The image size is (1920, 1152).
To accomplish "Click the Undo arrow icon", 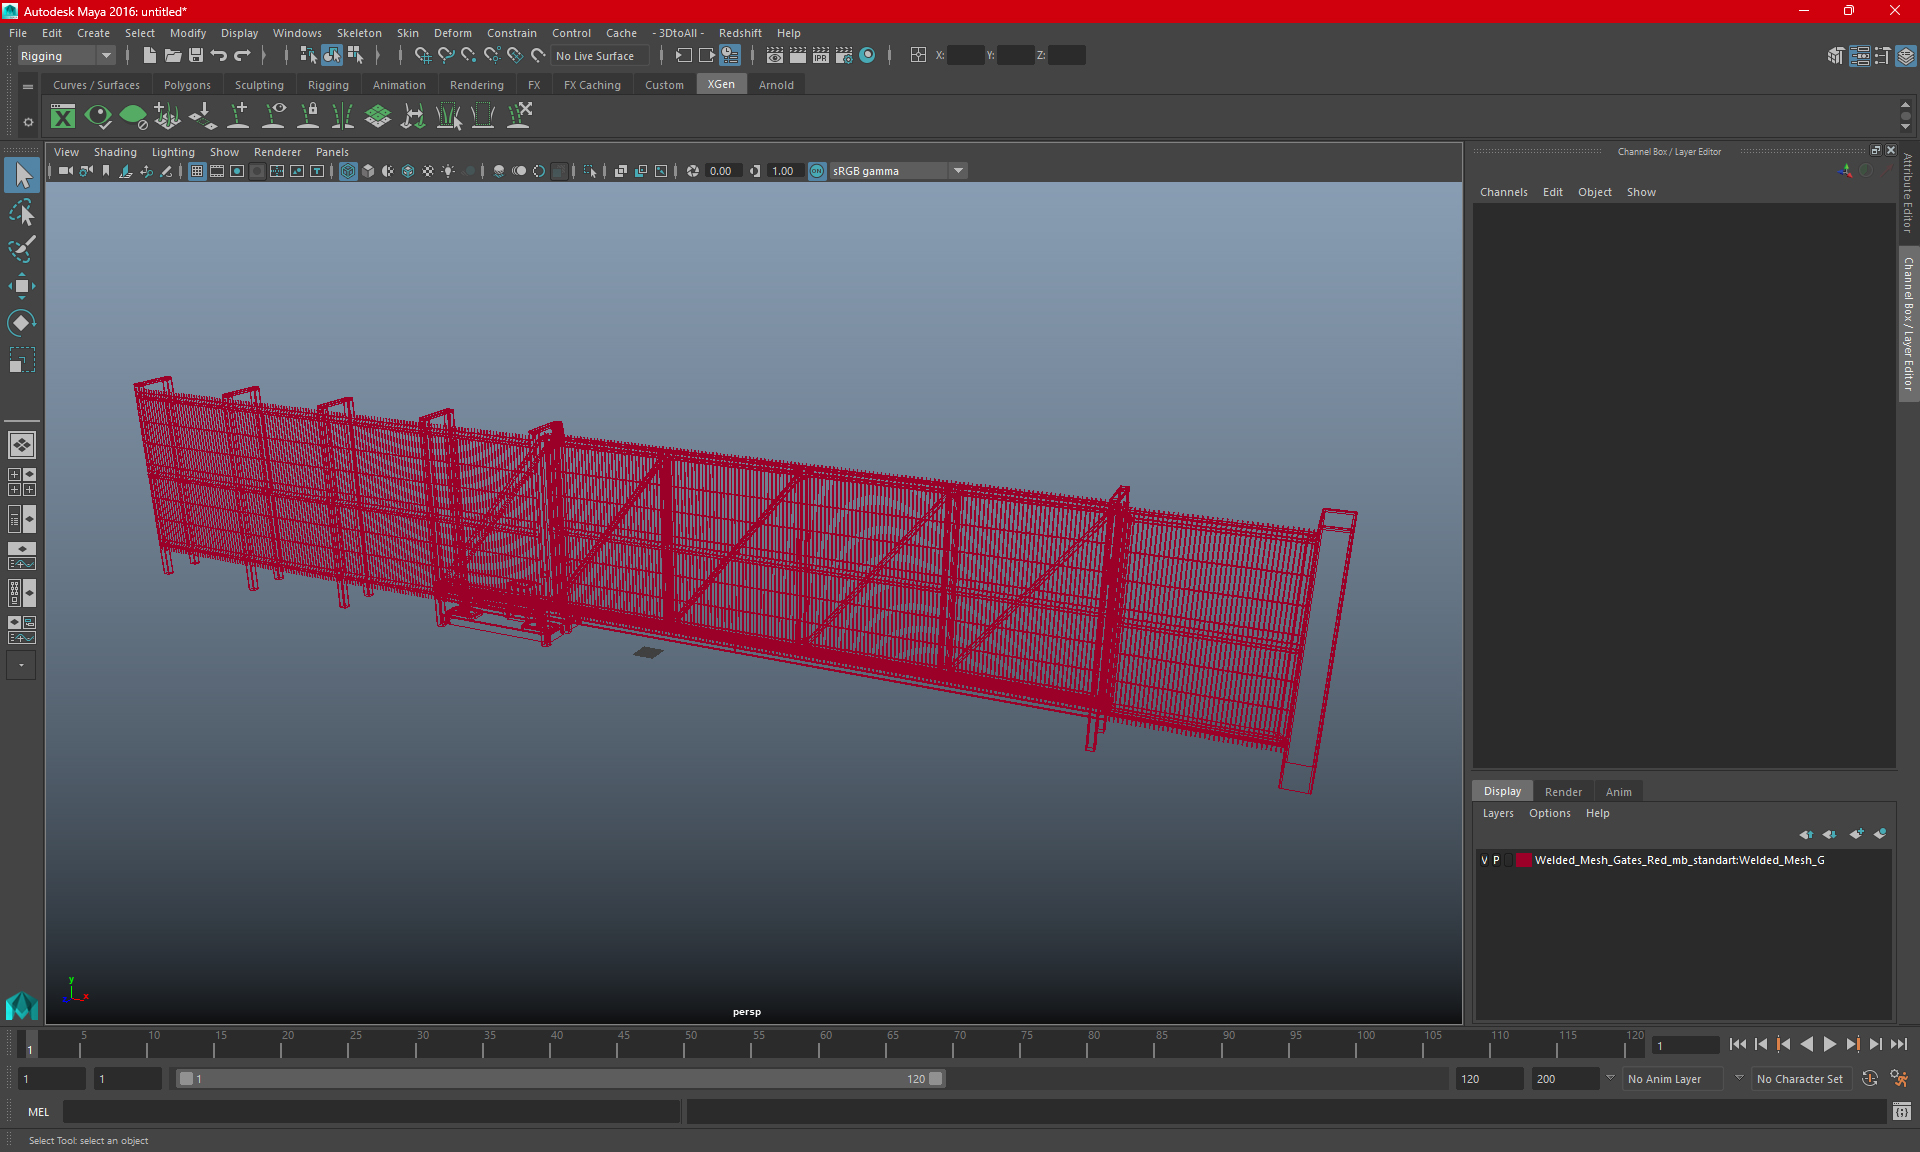I will tap(219, 56).
